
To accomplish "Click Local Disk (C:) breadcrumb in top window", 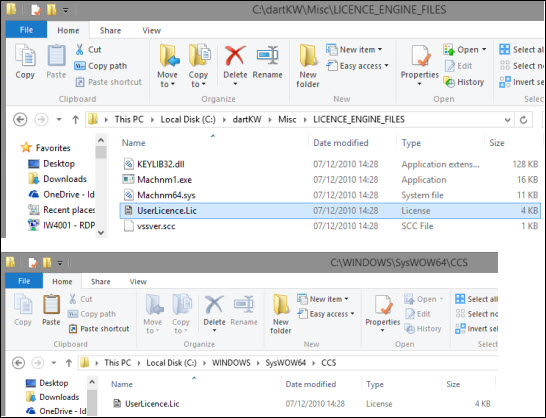I will [188, 119].
